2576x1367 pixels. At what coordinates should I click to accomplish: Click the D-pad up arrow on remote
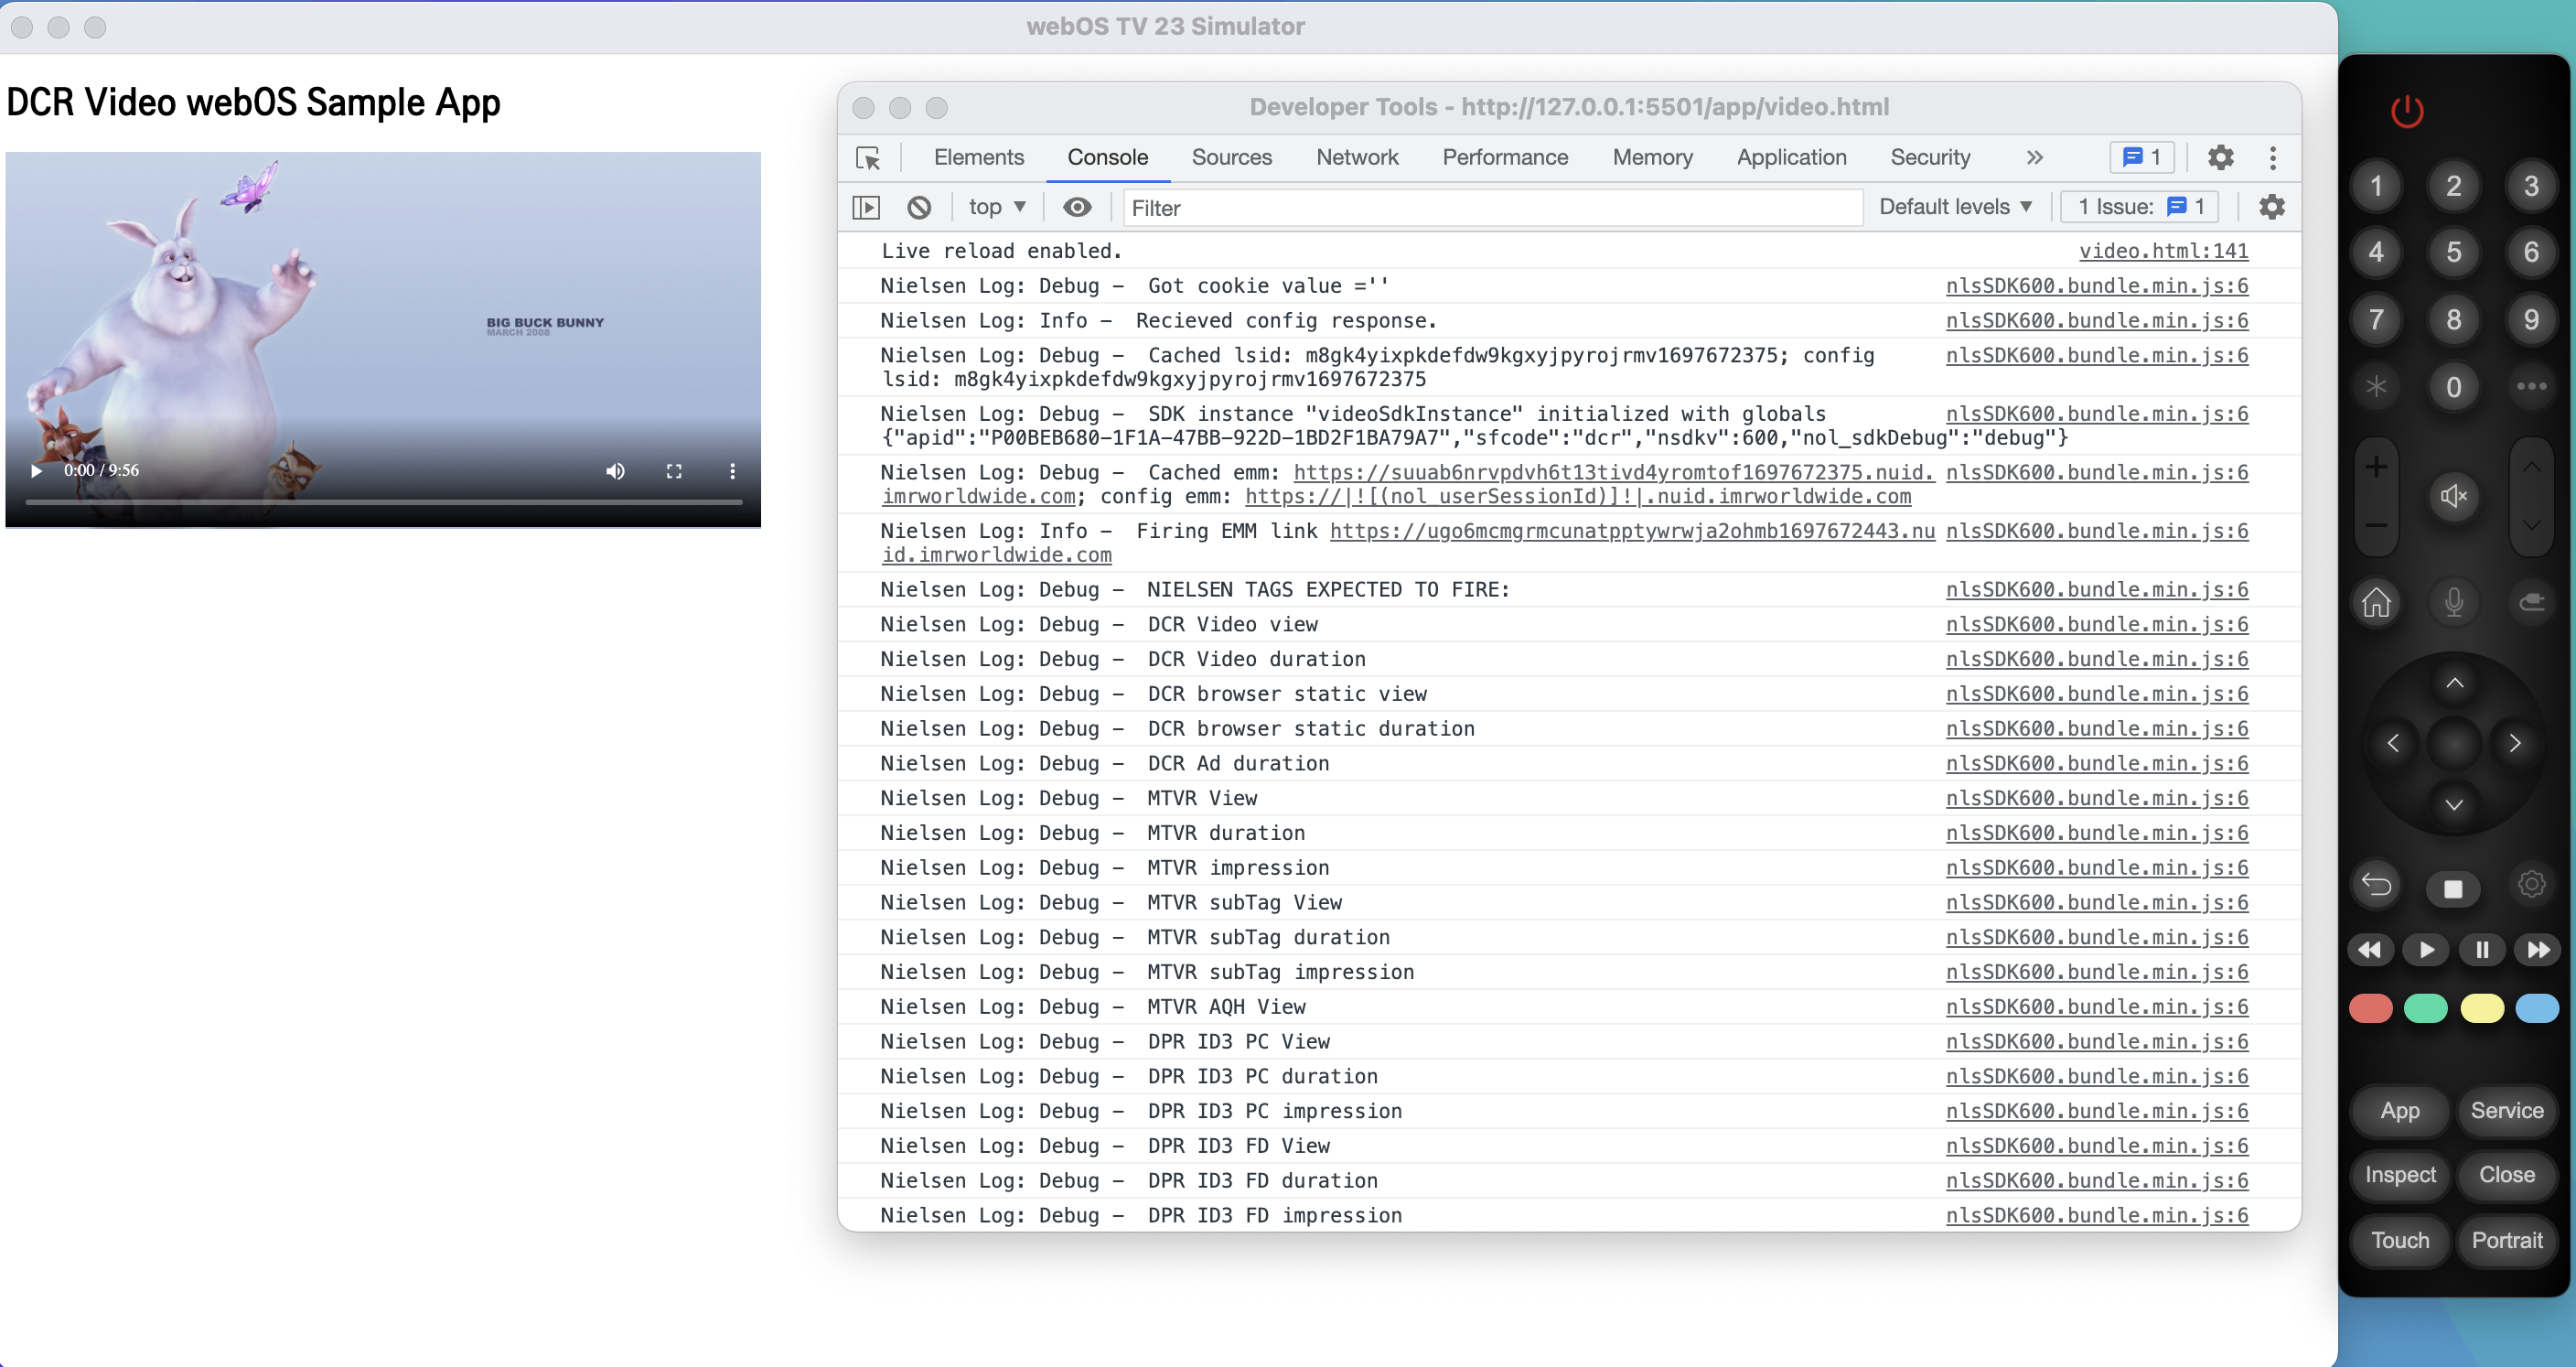click(x=2454, y=683)
